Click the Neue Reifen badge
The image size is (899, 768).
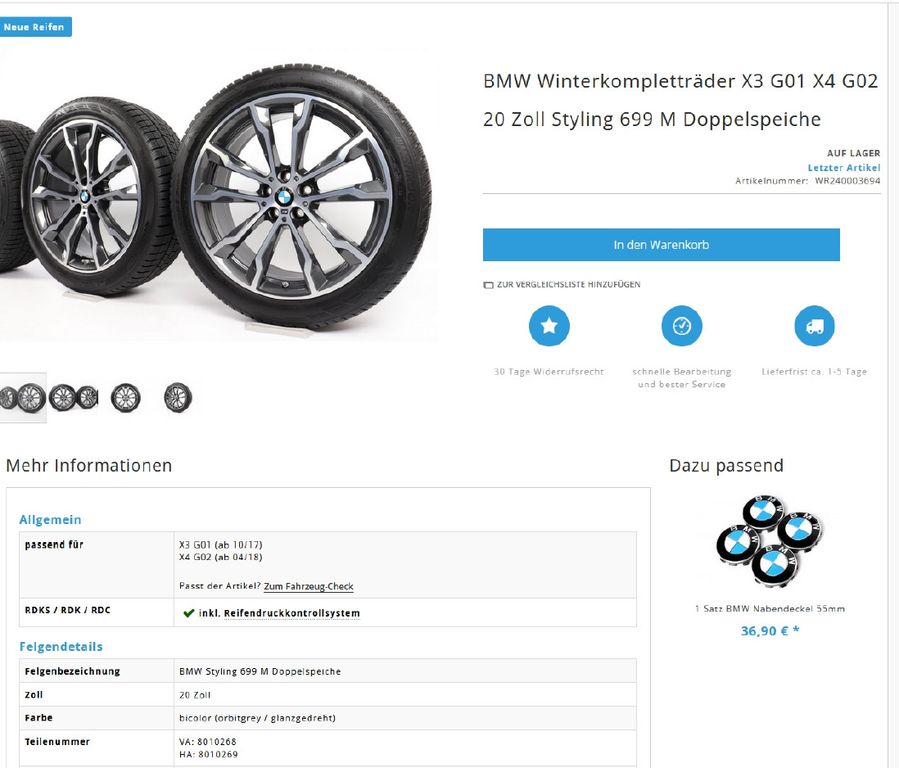coord(34,27)
